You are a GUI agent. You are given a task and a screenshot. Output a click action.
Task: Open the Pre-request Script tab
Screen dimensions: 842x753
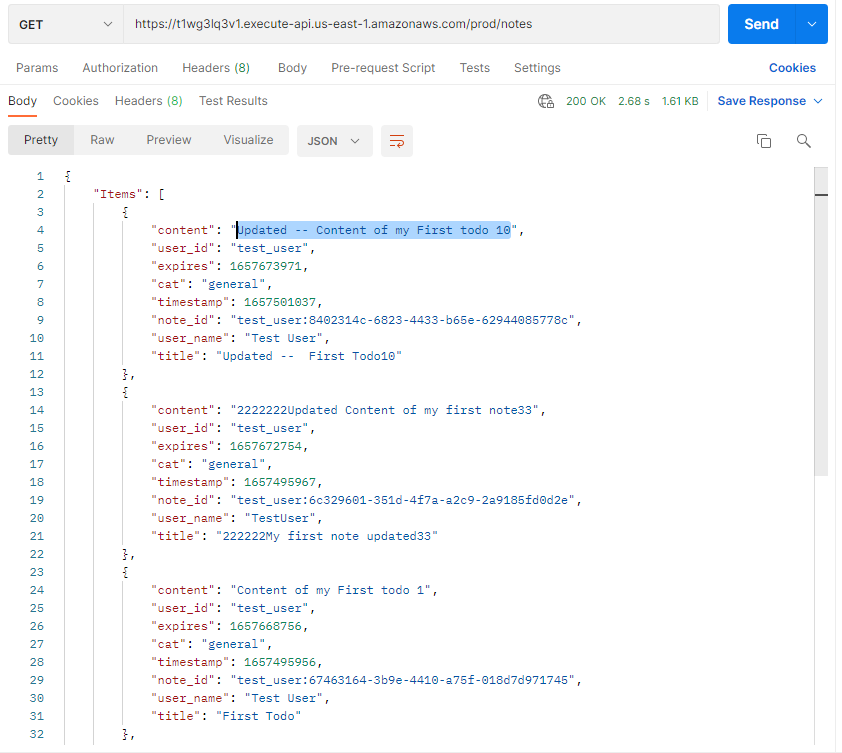(383, 68)
